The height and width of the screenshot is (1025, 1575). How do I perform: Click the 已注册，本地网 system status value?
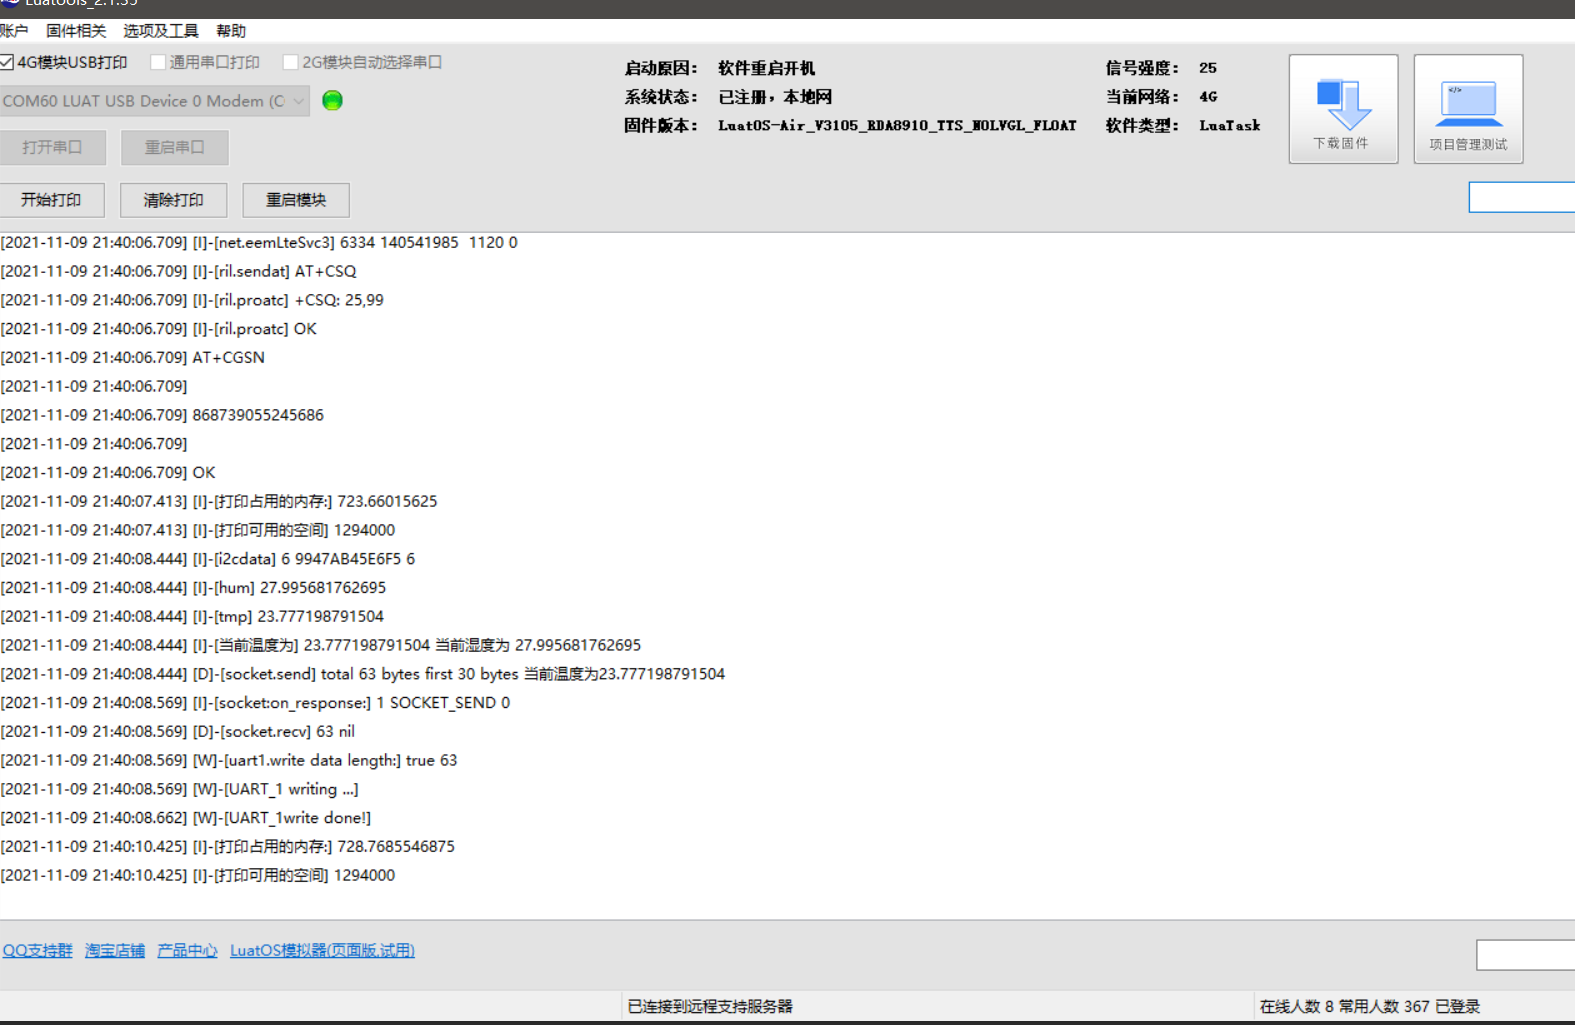coord(775,97)
